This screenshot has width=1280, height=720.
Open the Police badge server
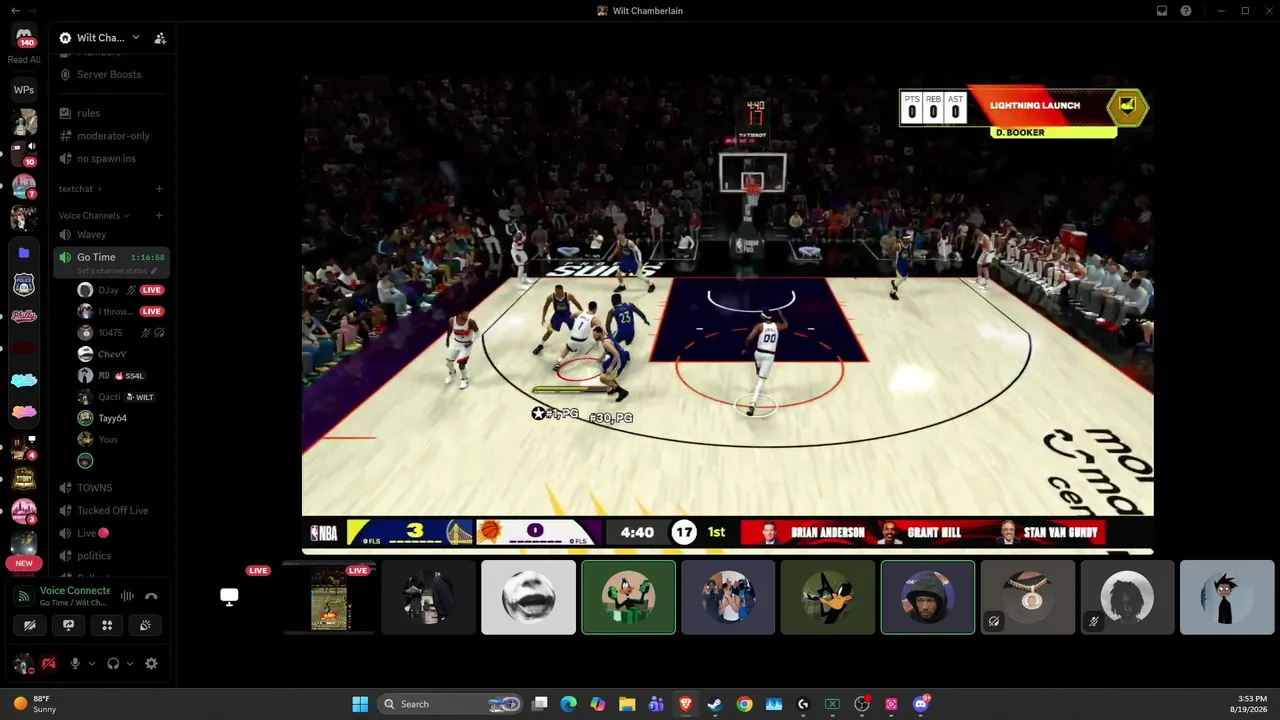(x=24, y=285)
